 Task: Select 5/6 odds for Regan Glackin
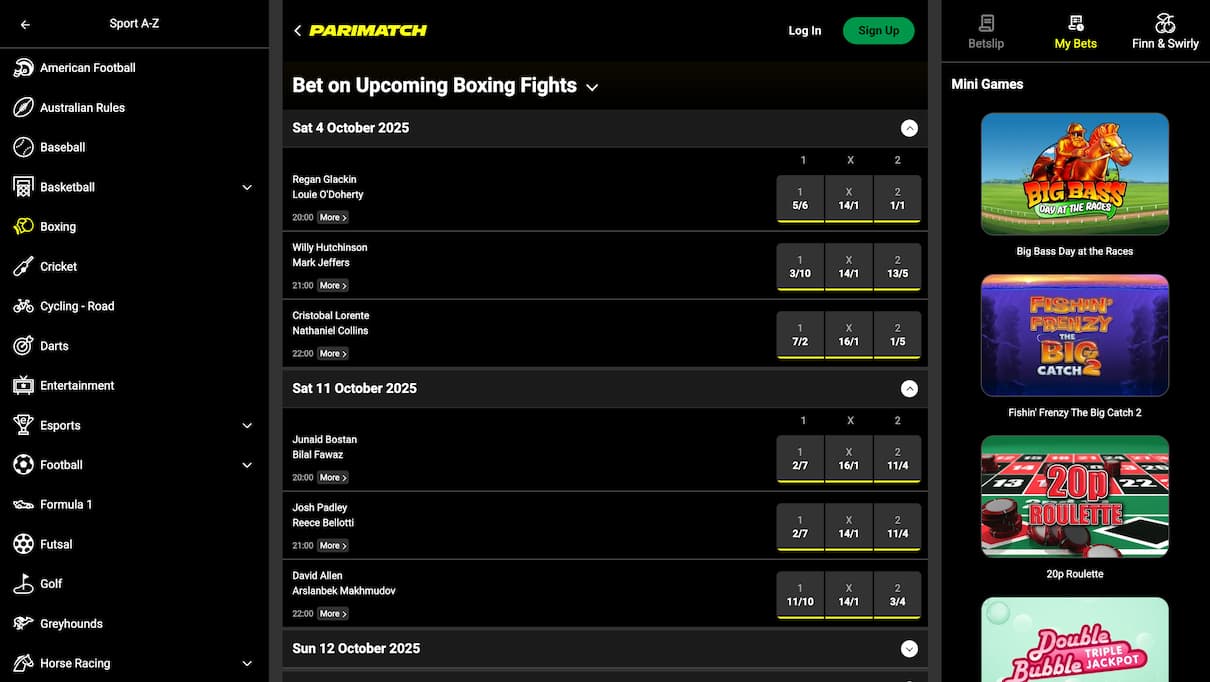pos(800,199)
